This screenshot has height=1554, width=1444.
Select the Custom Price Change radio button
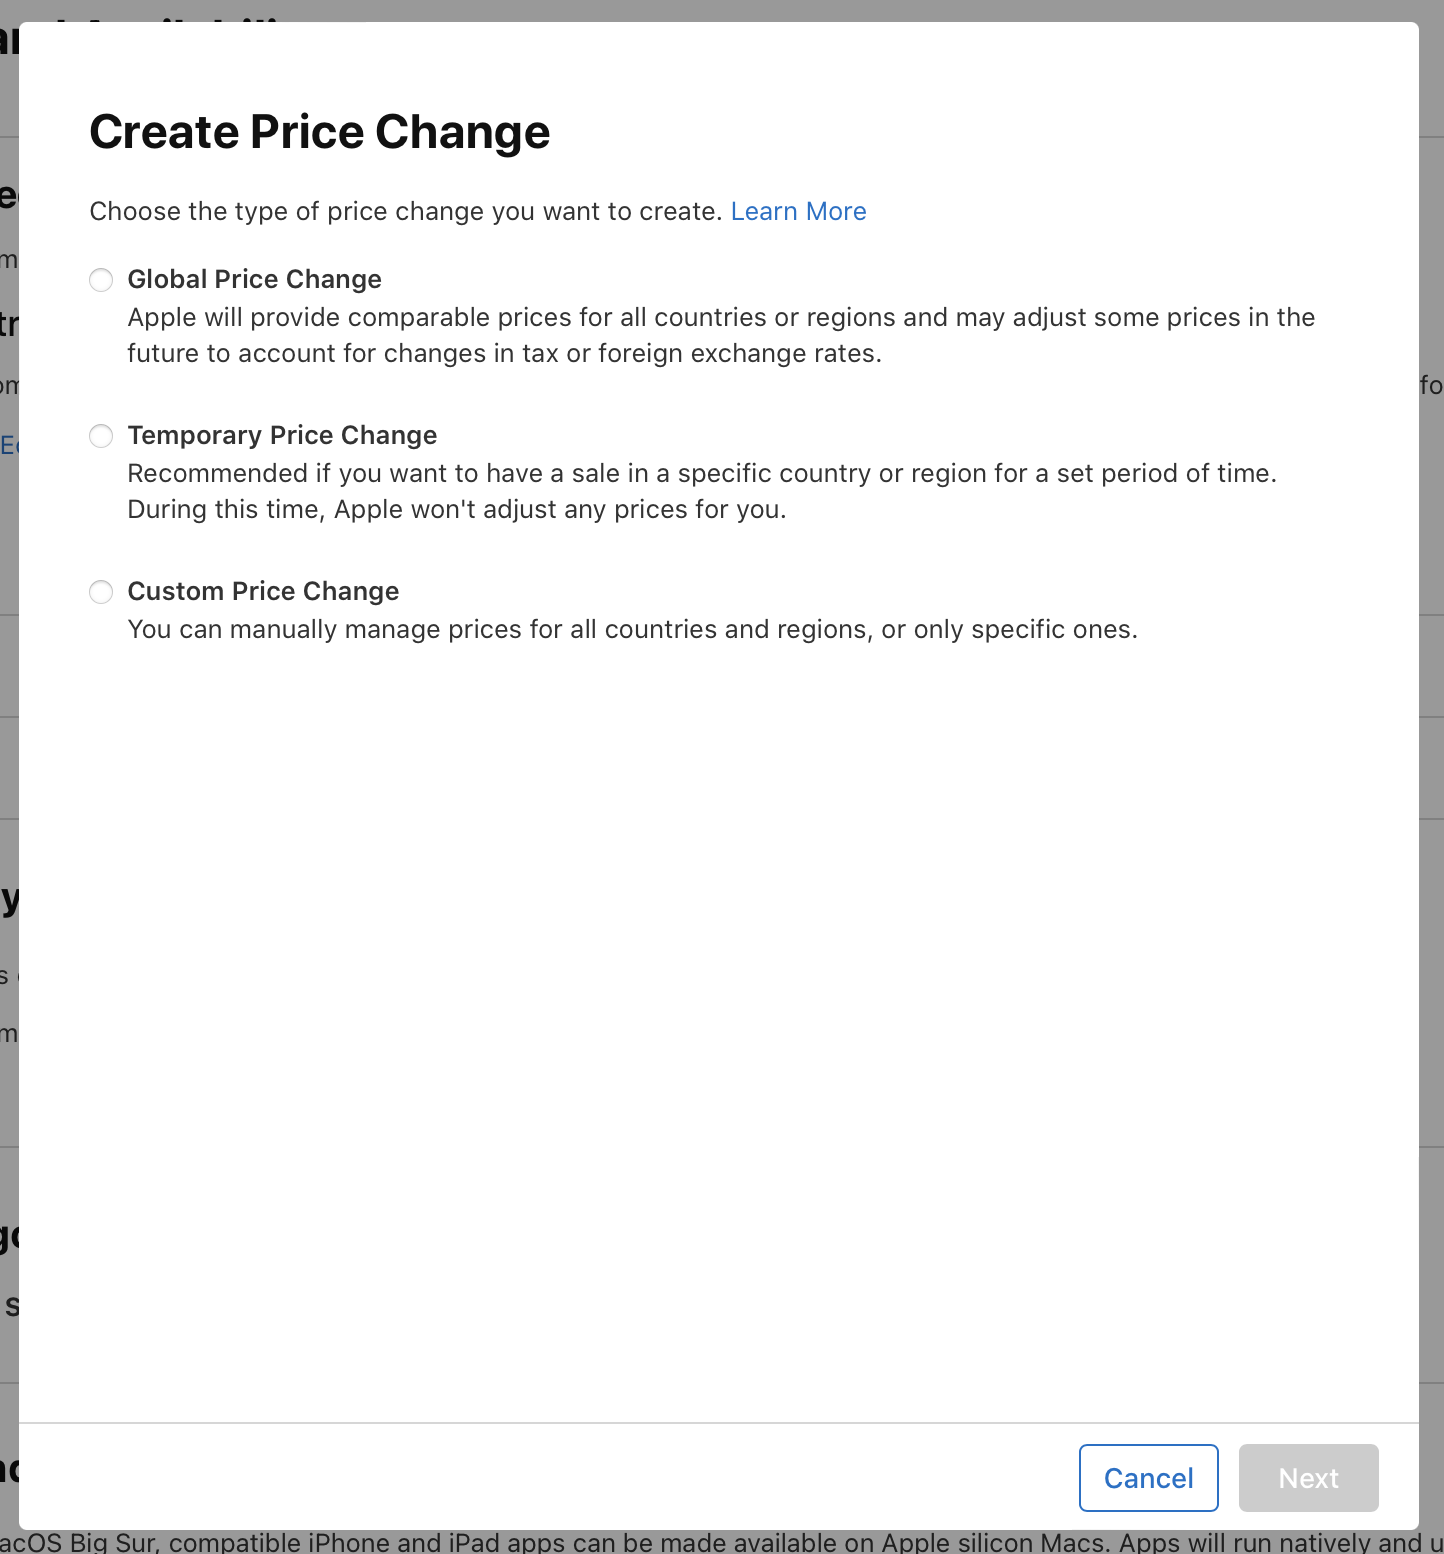(100, 592)
